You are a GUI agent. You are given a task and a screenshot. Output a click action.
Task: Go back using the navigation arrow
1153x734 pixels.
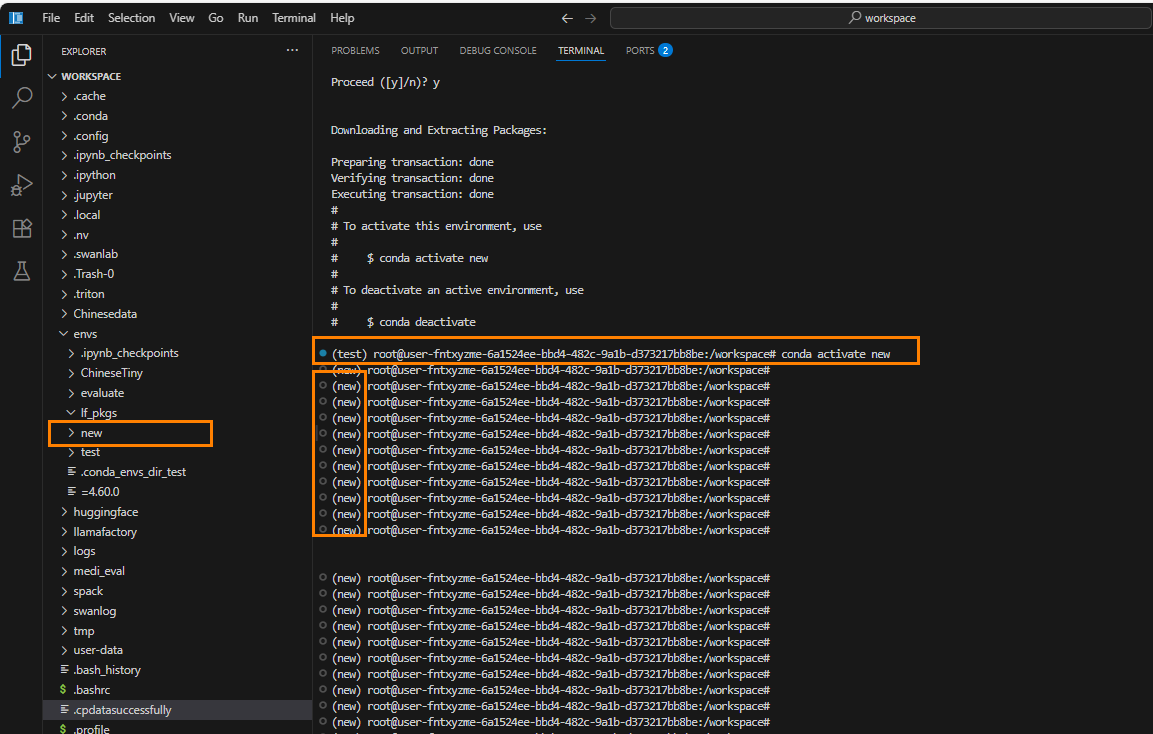pos(567,18)
